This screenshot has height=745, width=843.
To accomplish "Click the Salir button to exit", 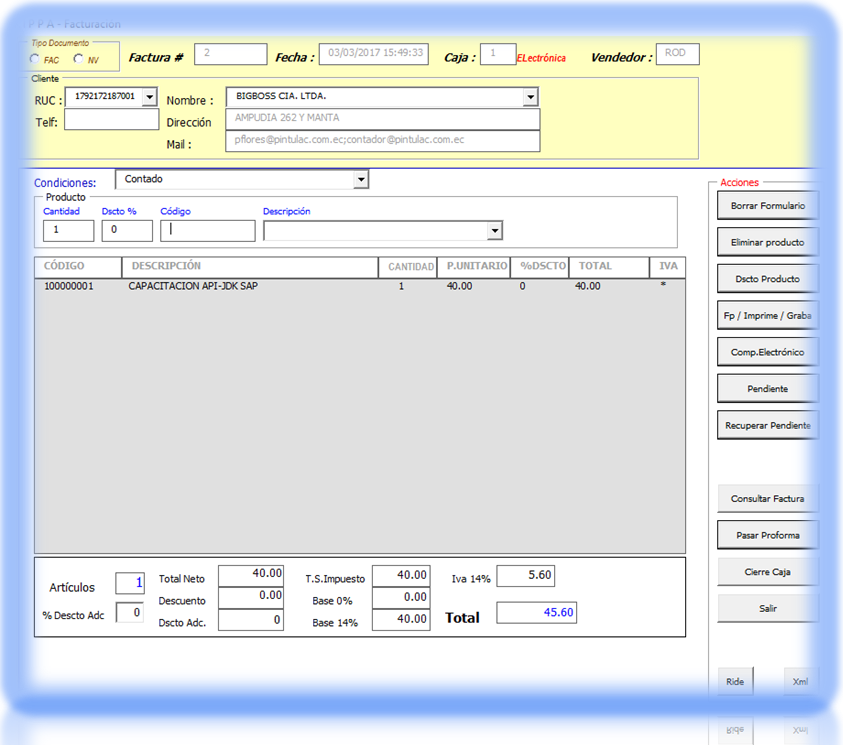I will 767,608.
